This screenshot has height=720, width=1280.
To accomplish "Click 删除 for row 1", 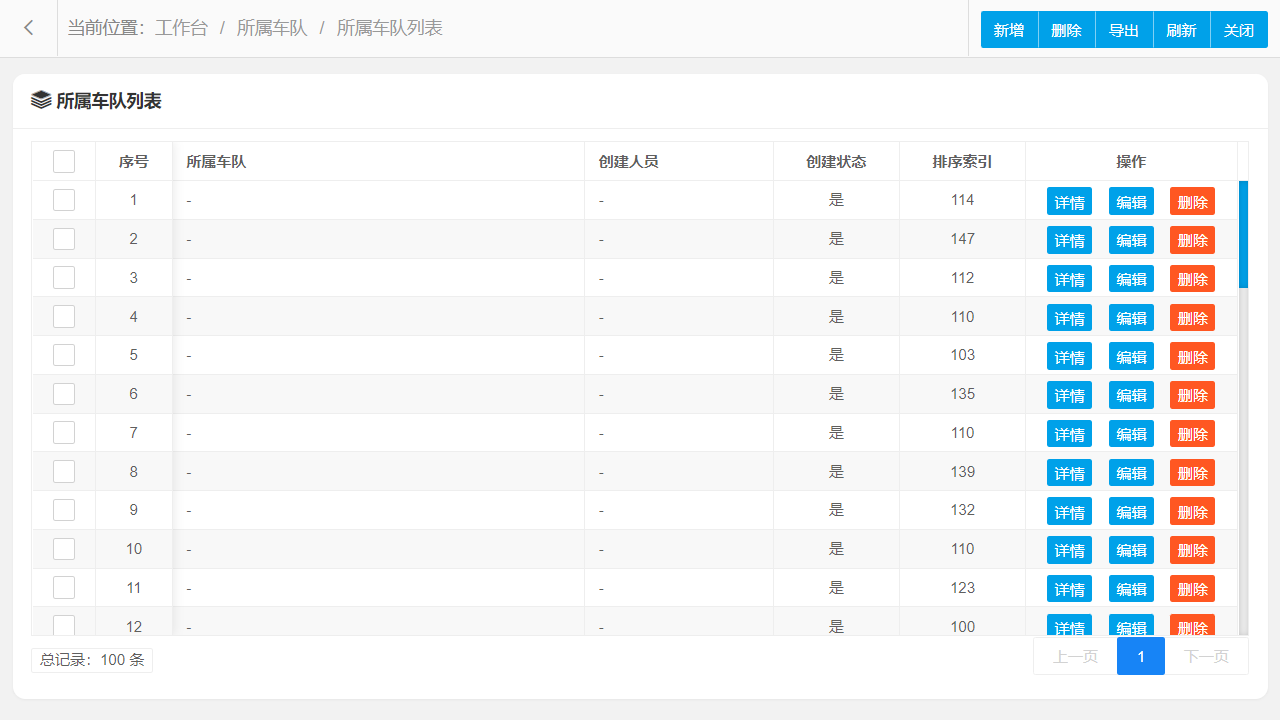I will [1192, 201].
